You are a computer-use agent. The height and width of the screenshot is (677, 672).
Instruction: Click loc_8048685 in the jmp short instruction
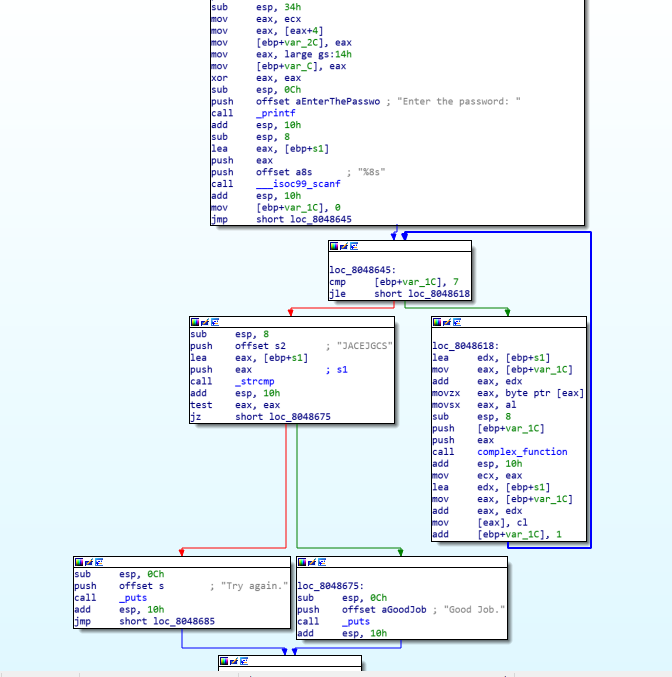[x=184, y=621]
